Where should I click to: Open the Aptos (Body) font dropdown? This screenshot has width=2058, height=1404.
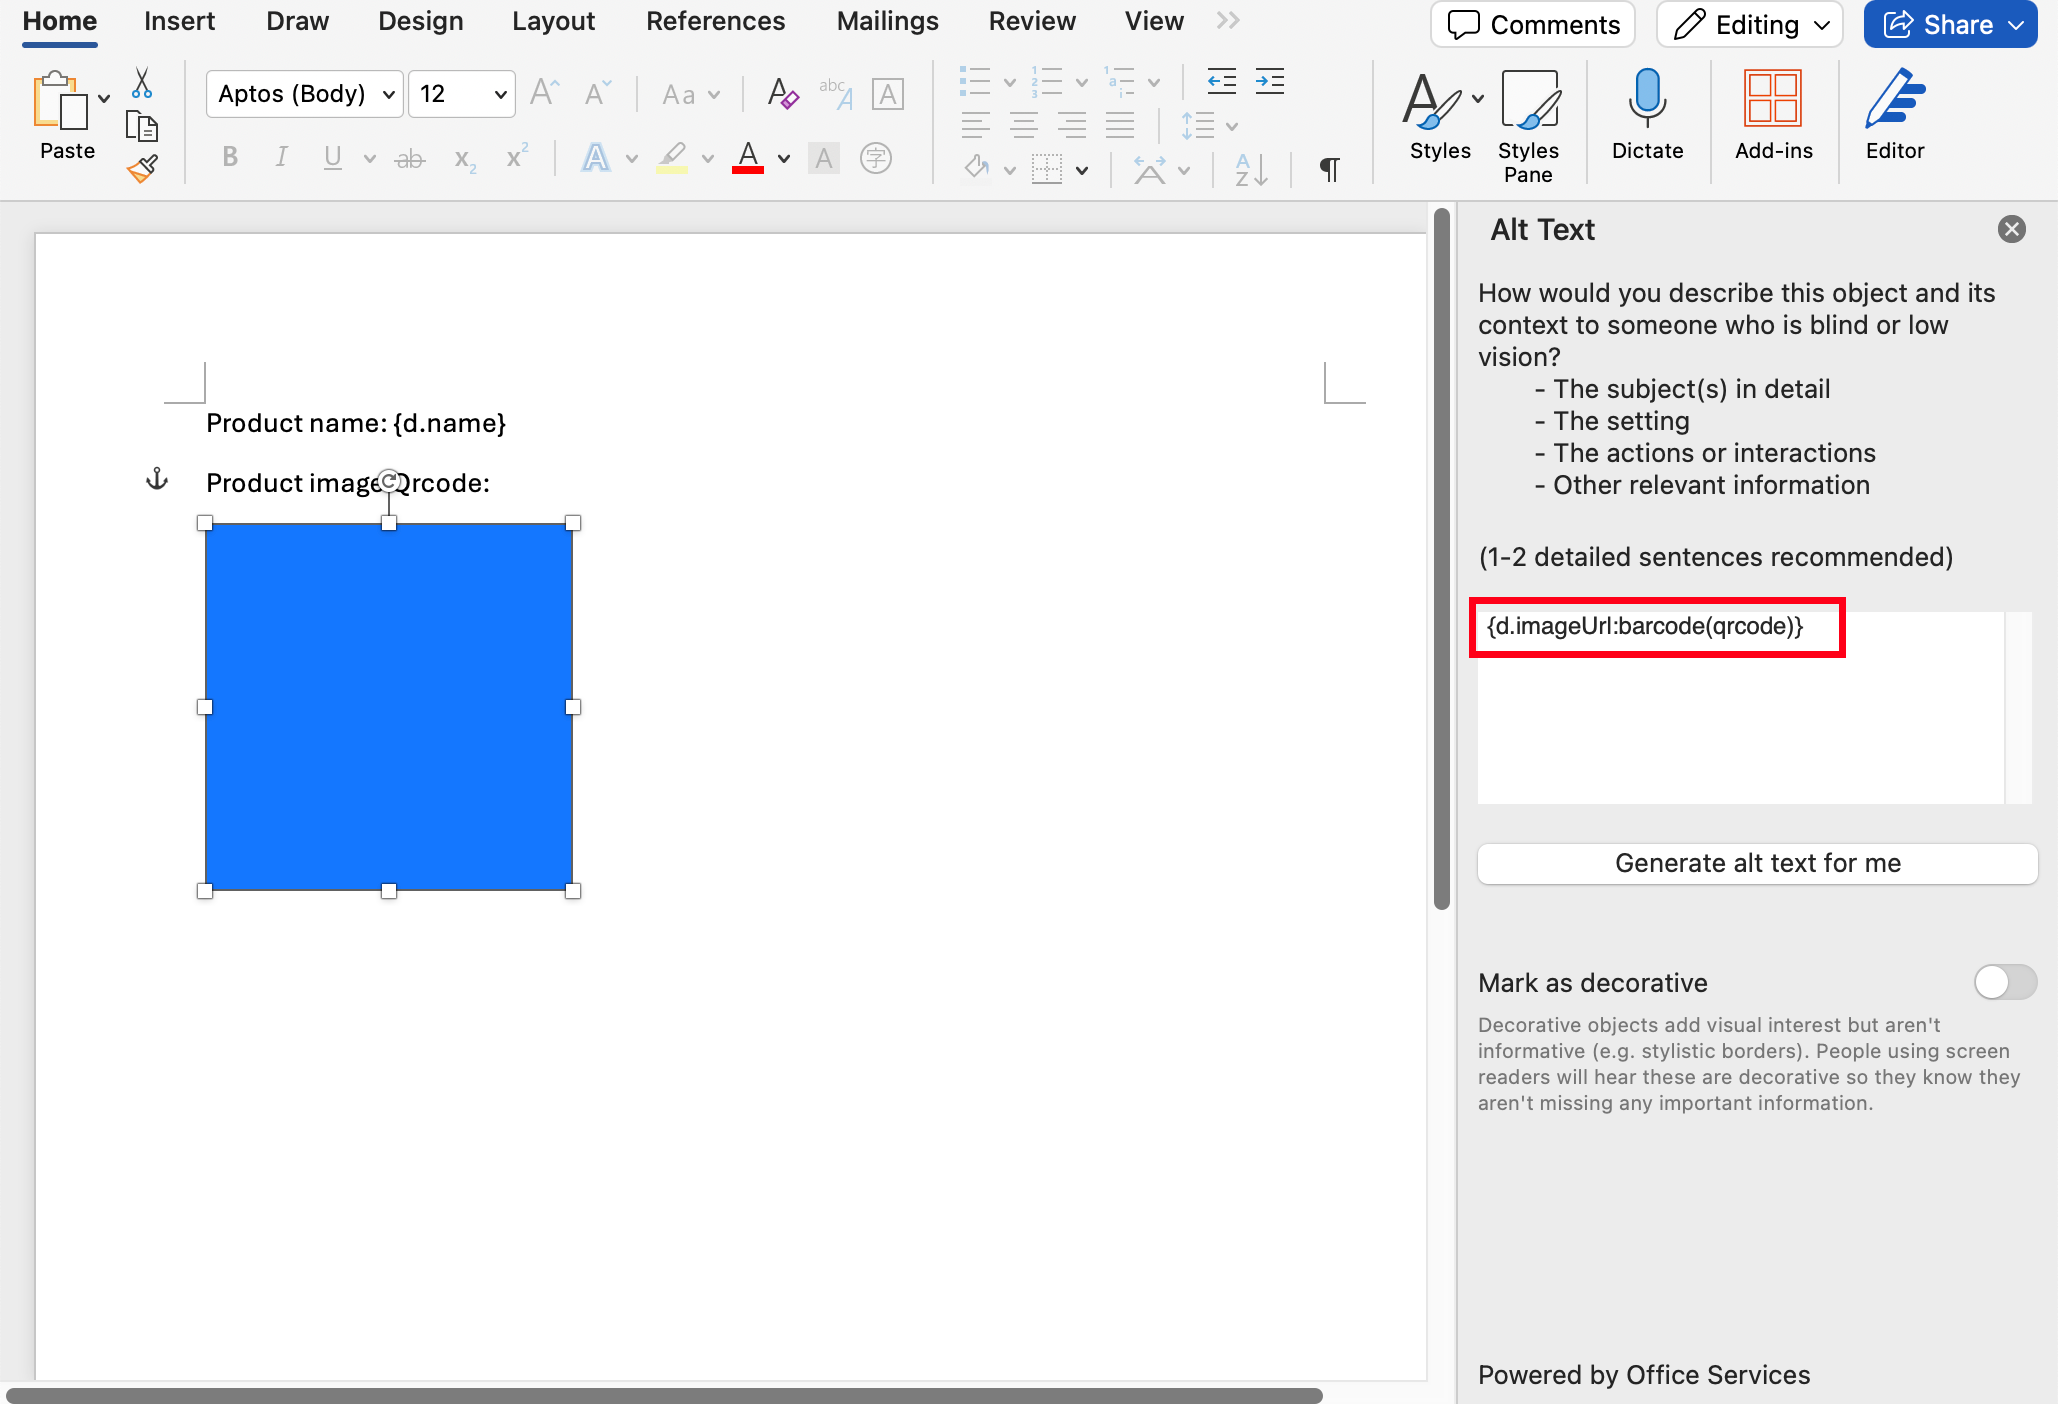click(388, 94)
